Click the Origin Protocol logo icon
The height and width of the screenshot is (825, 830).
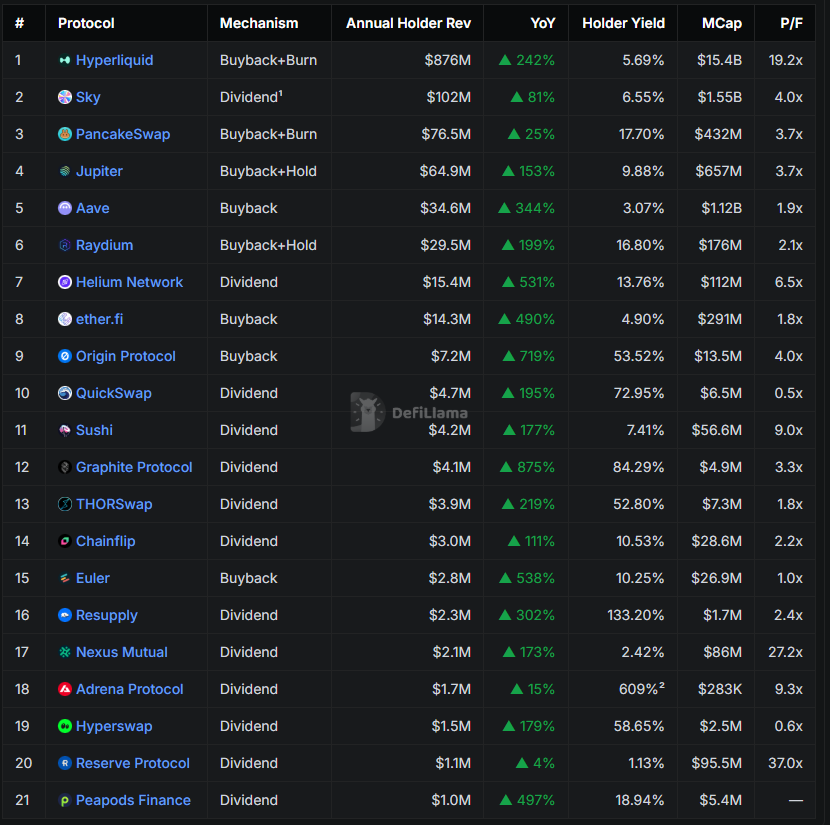point(65,356)
